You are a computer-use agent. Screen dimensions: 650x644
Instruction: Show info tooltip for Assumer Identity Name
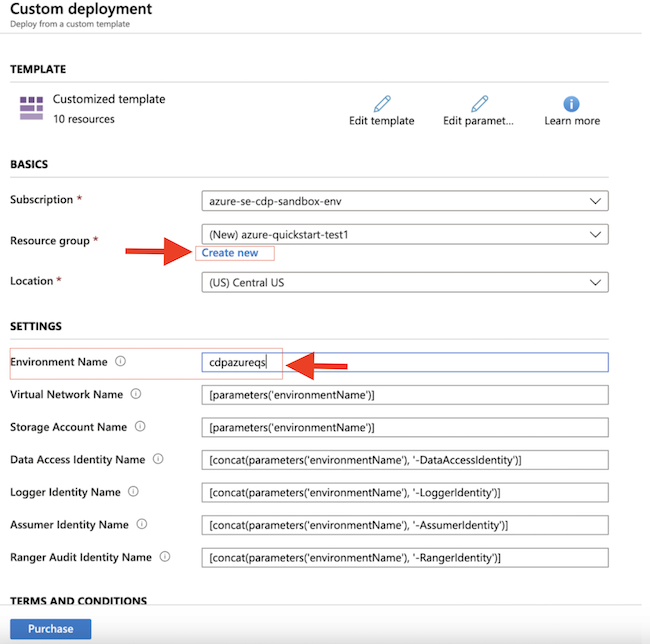pyautogui.click(x=141, y=525)
